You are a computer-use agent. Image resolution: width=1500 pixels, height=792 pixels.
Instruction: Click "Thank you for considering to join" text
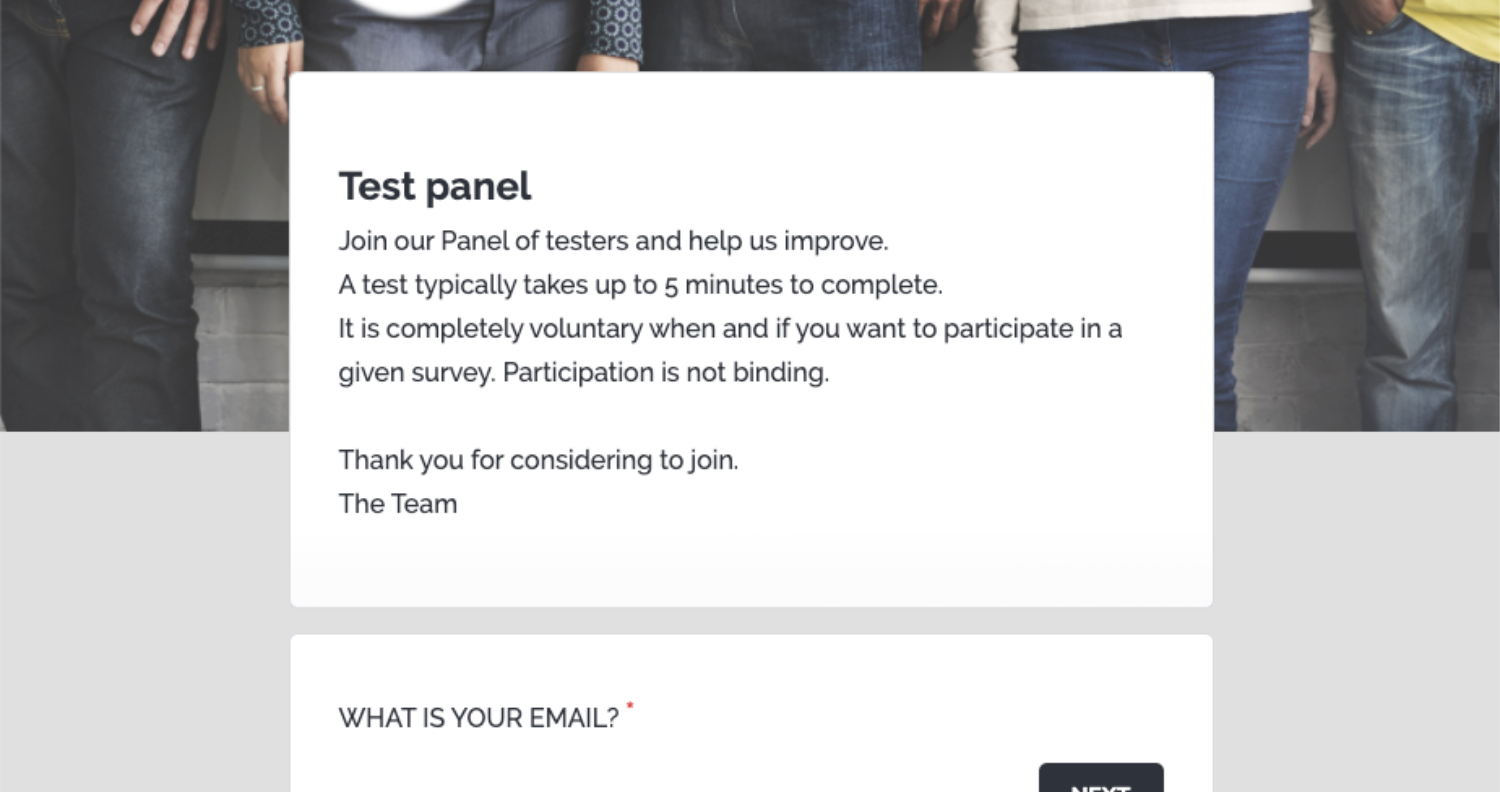538,460
